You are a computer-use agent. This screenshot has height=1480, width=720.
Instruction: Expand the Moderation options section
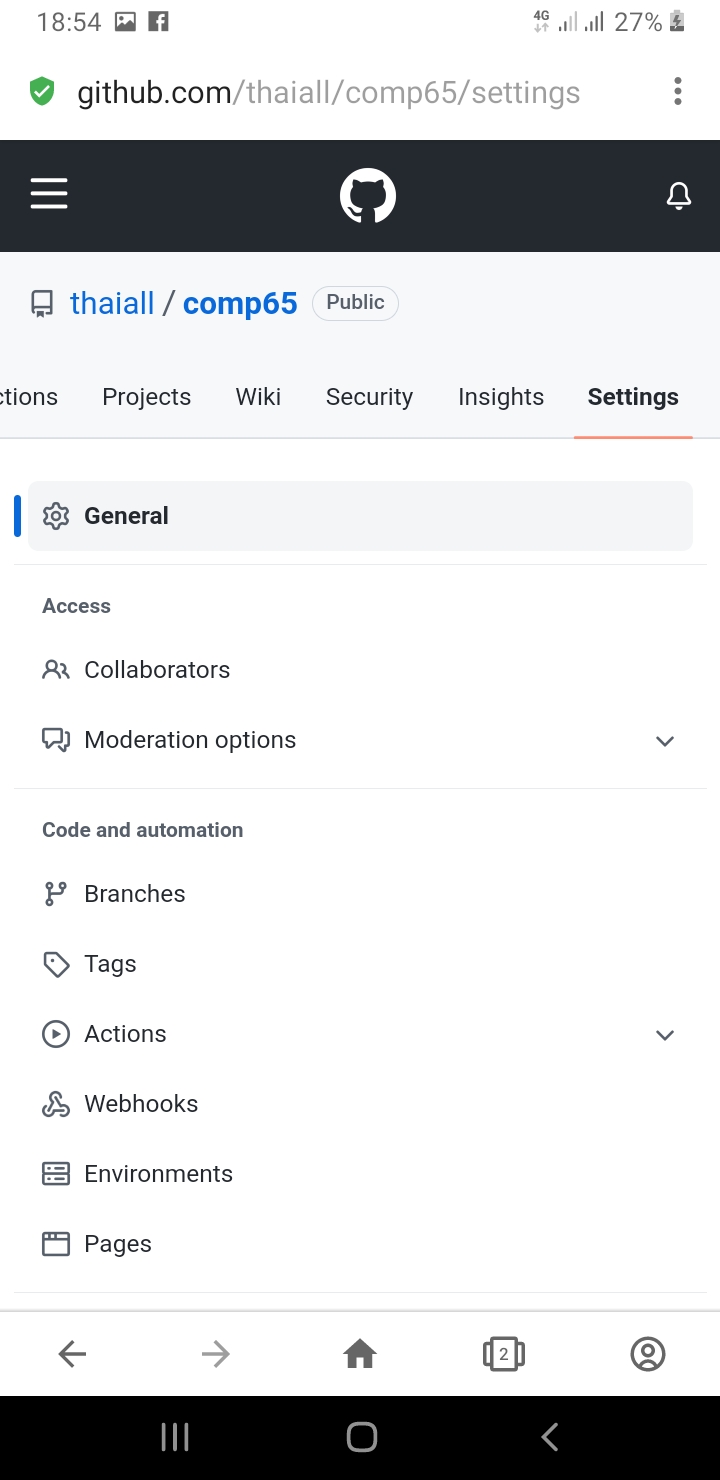pos(360,740)
